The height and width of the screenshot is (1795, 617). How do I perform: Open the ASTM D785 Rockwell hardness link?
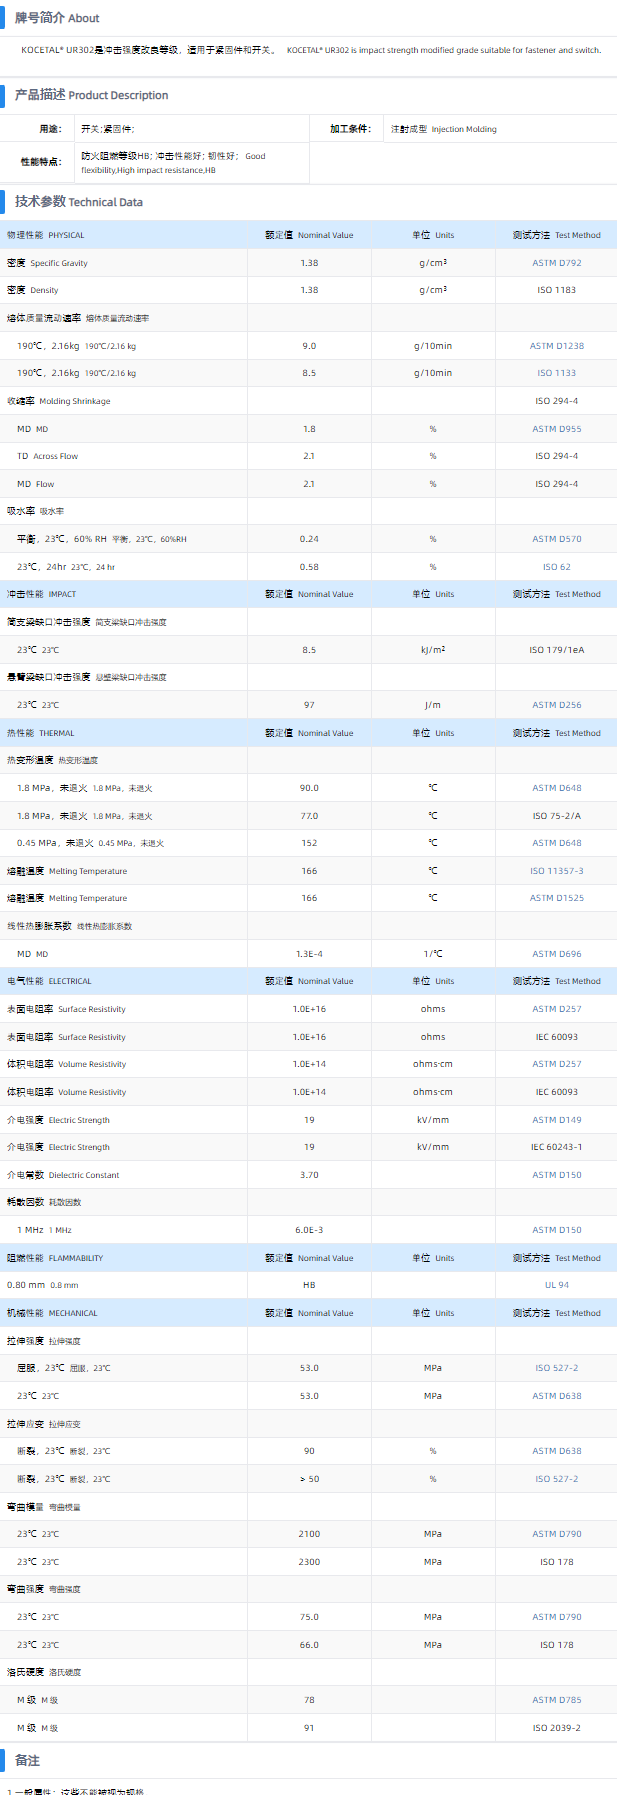pyautogui.click(x=556, y=1700)
